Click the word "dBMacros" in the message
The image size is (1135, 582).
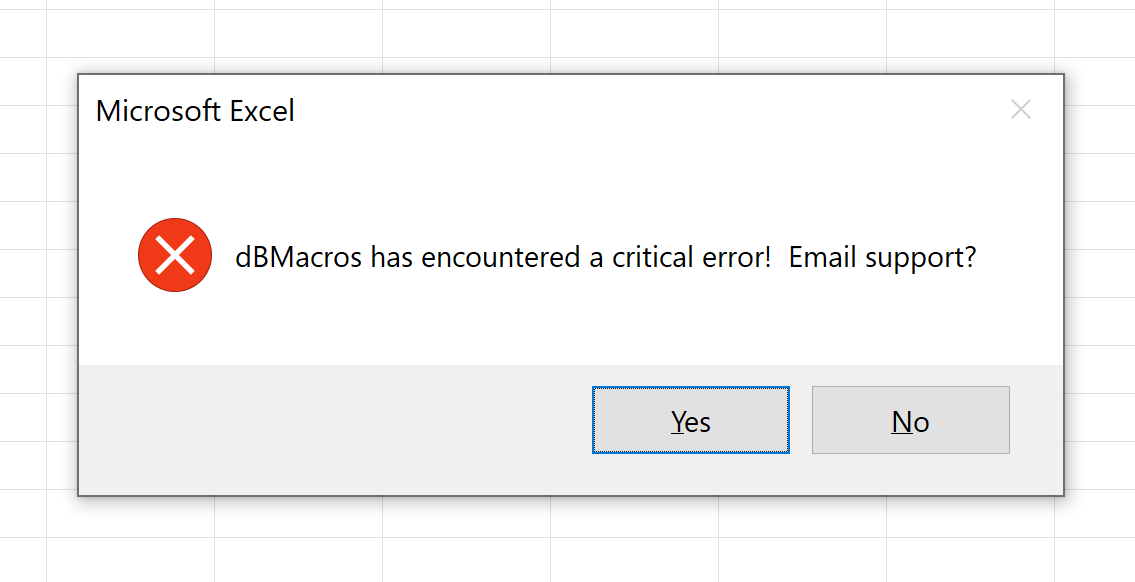(x=299, y=258)
